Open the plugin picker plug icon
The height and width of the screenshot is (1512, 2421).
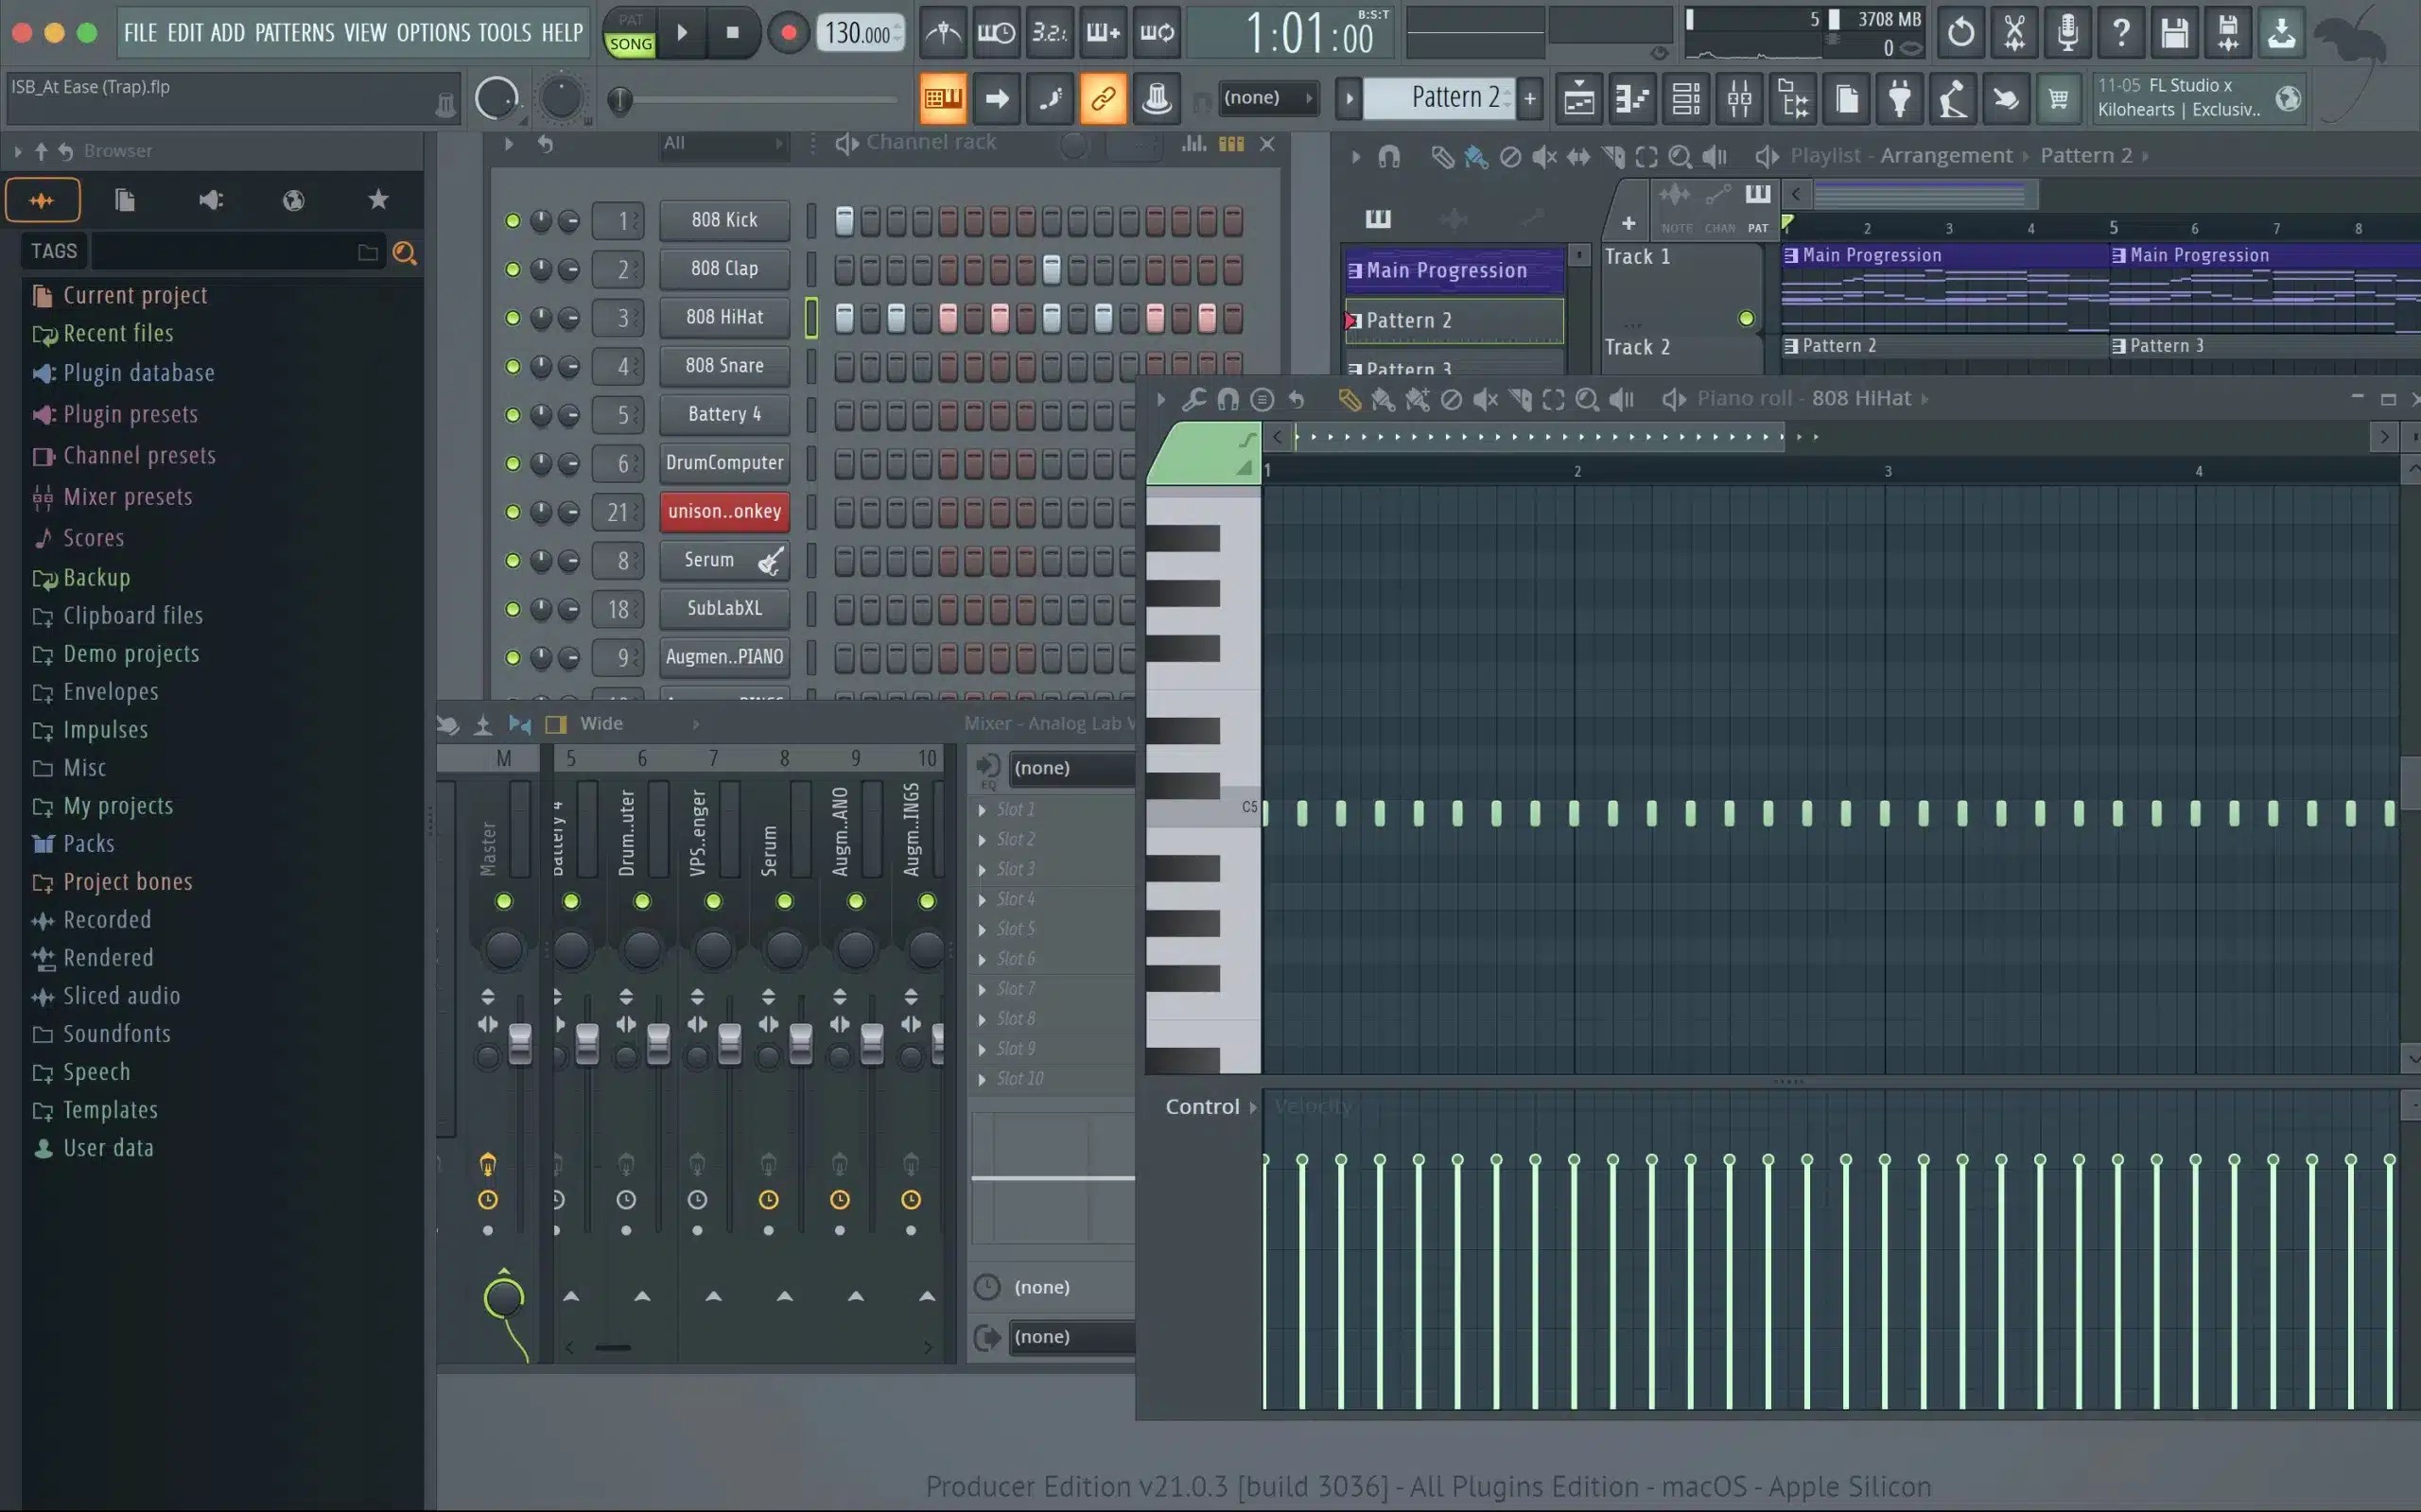pyautogui.click(x=1899, y=99)
